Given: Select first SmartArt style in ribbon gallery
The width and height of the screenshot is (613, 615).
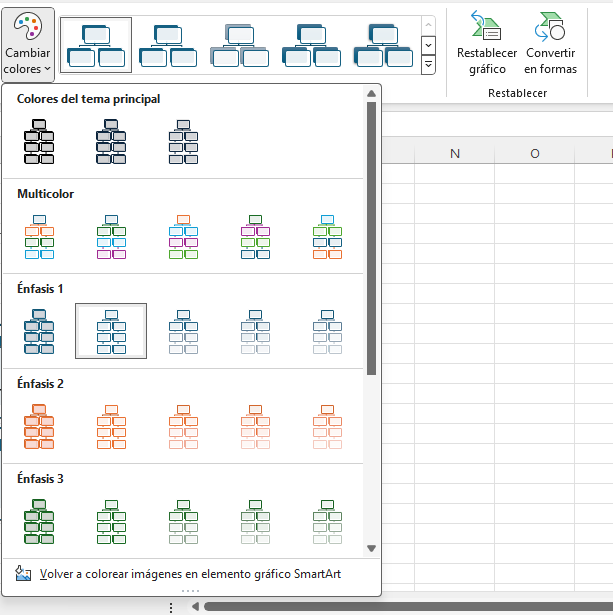Looking at the screenshot, I should 96,45.
